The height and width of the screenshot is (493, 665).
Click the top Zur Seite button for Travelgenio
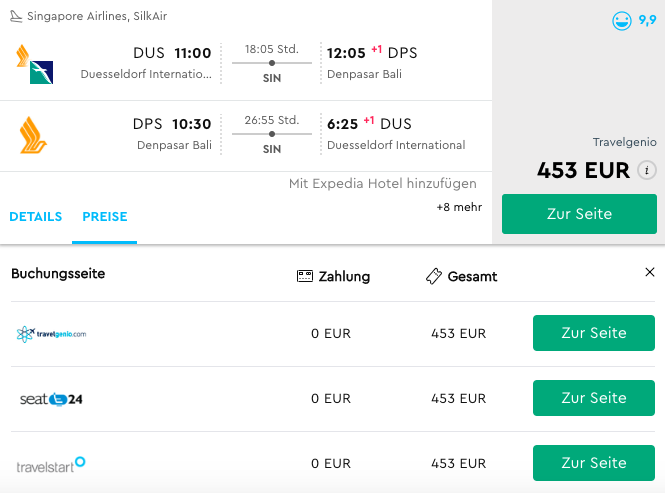[x=579, y=214]
